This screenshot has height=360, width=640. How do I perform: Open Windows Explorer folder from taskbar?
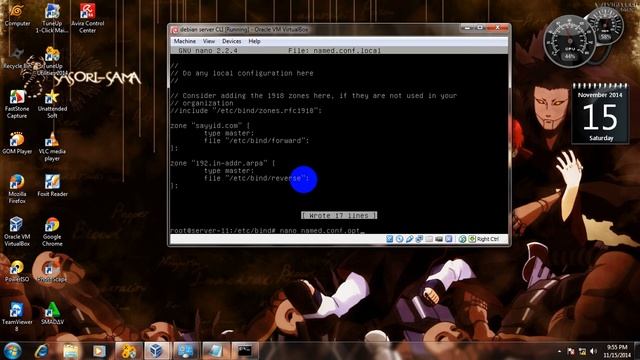pos(71,351)
